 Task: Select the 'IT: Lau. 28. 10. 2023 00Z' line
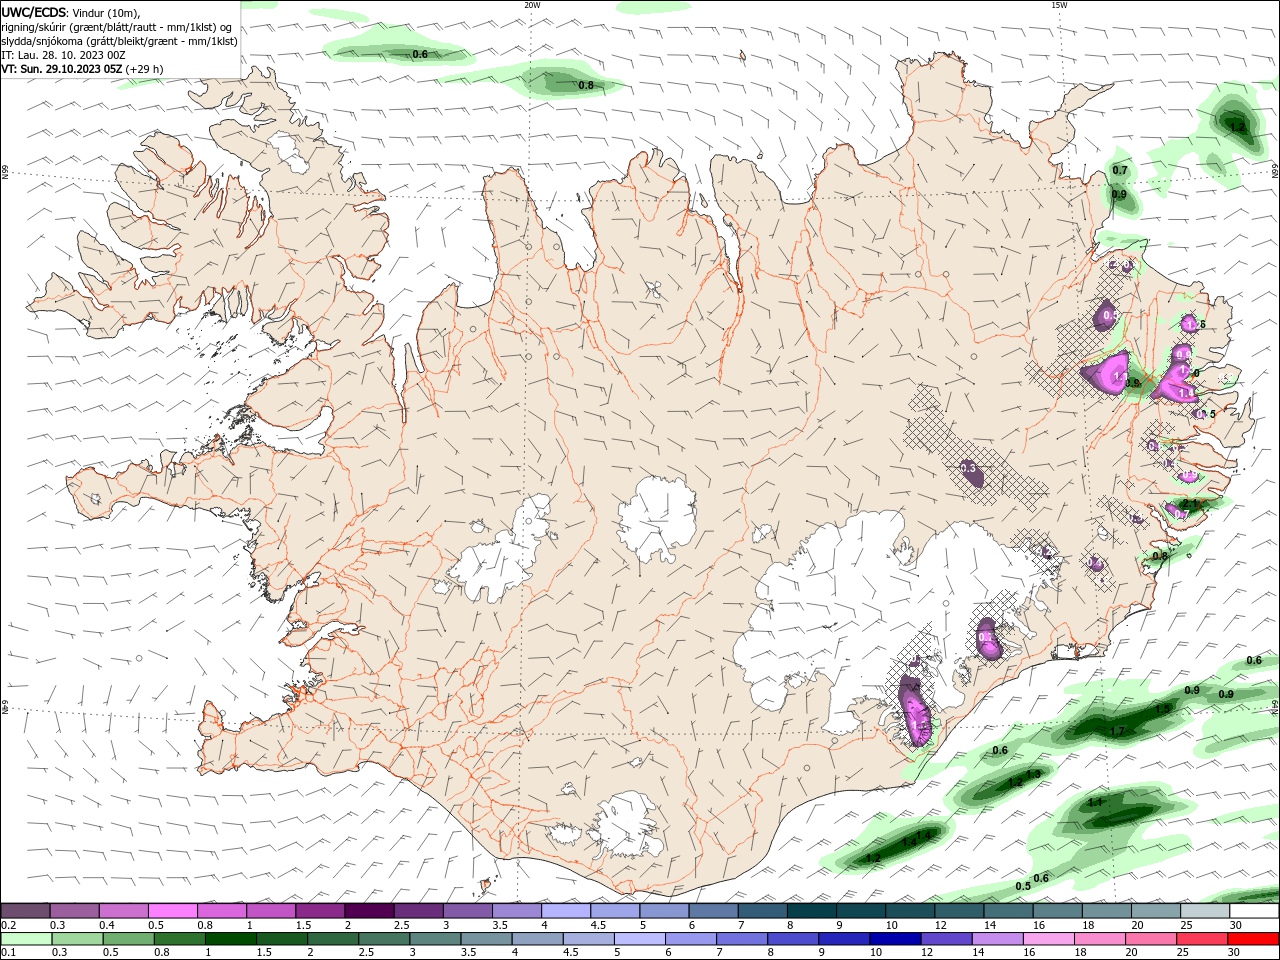[x=62, y=55]
